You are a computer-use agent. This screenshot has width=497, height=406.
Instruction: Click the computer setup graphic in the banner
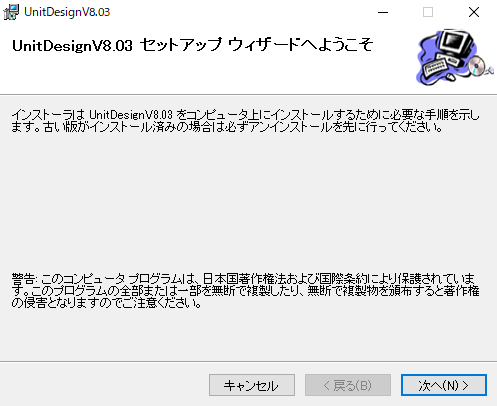455,57
